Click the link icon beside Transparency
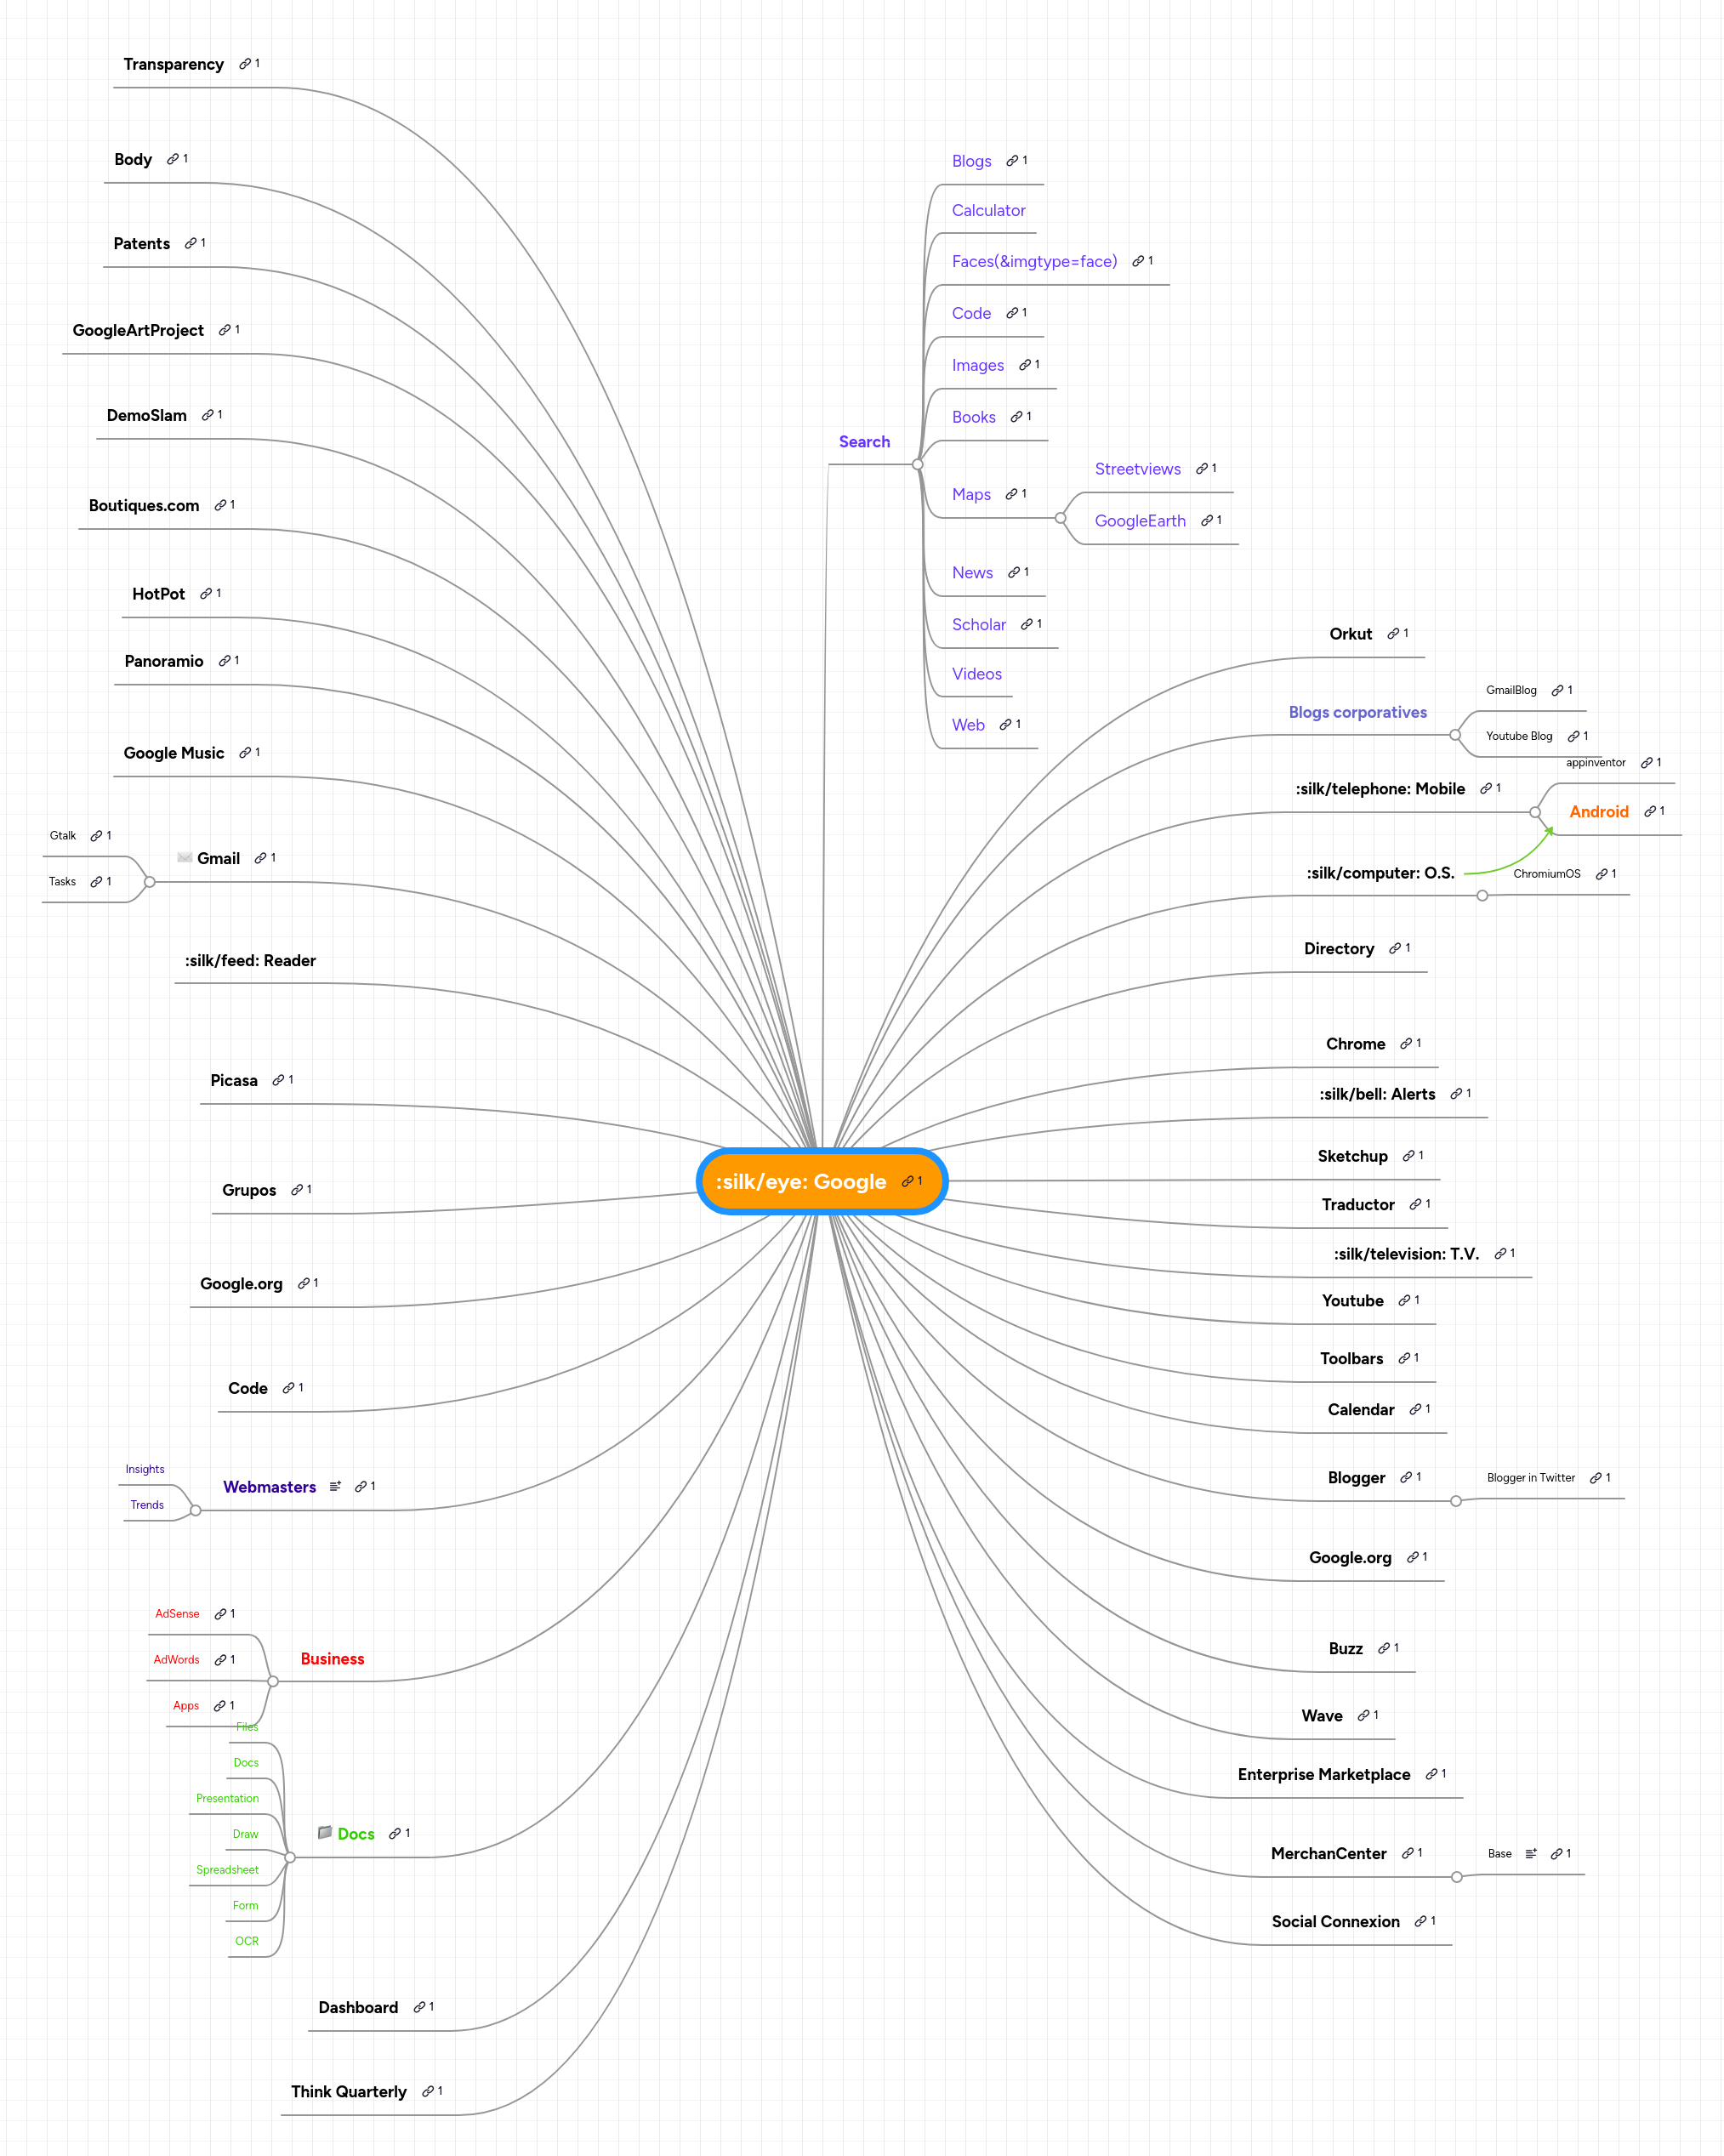 [245, 63]
